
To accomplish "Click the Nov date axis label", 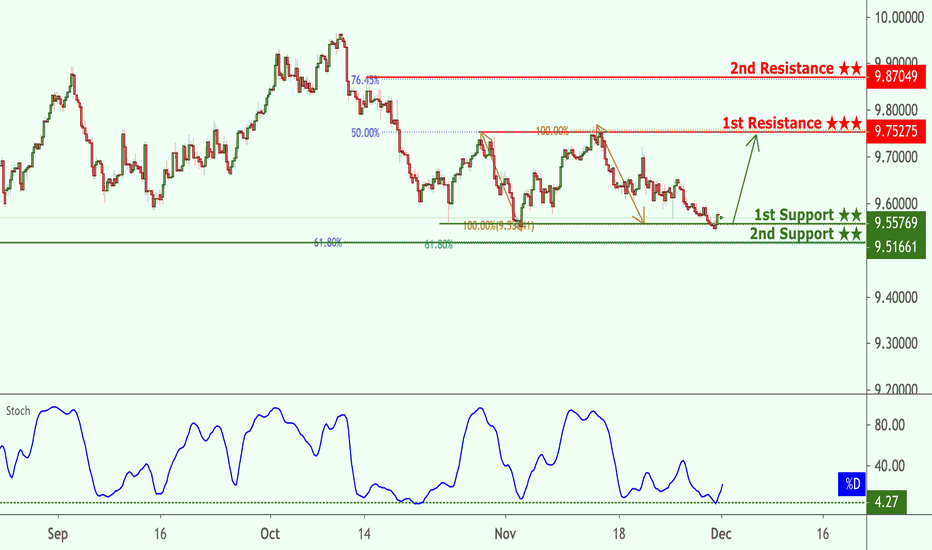I will 505,533.
